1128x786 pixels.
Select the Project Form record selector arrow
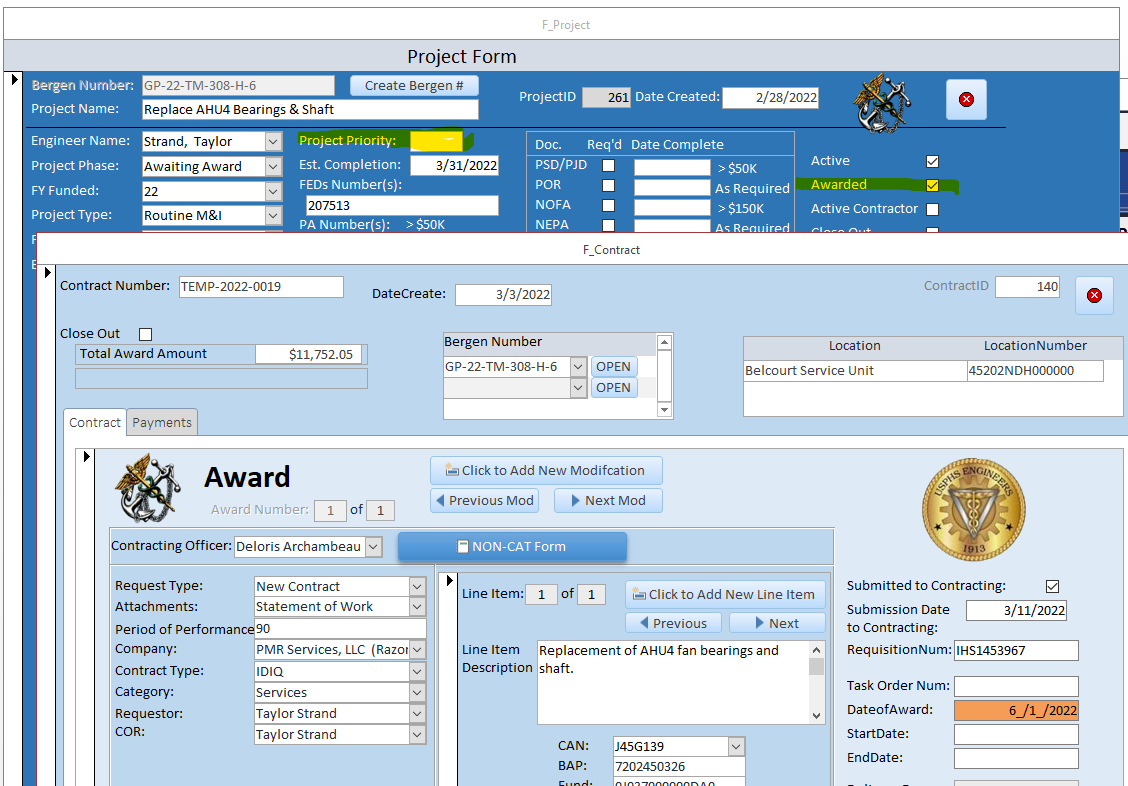point(14,79)
